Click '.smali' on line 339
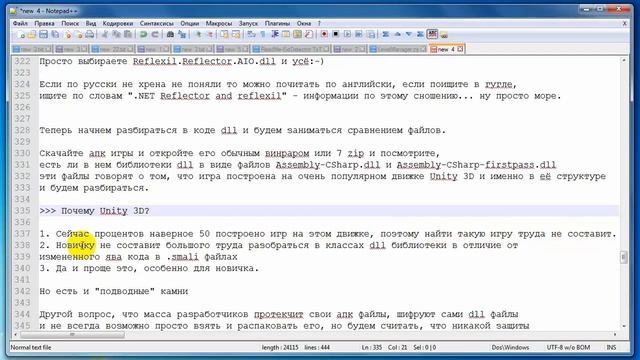This screenshot has height=360, width=640. point(182,257)
